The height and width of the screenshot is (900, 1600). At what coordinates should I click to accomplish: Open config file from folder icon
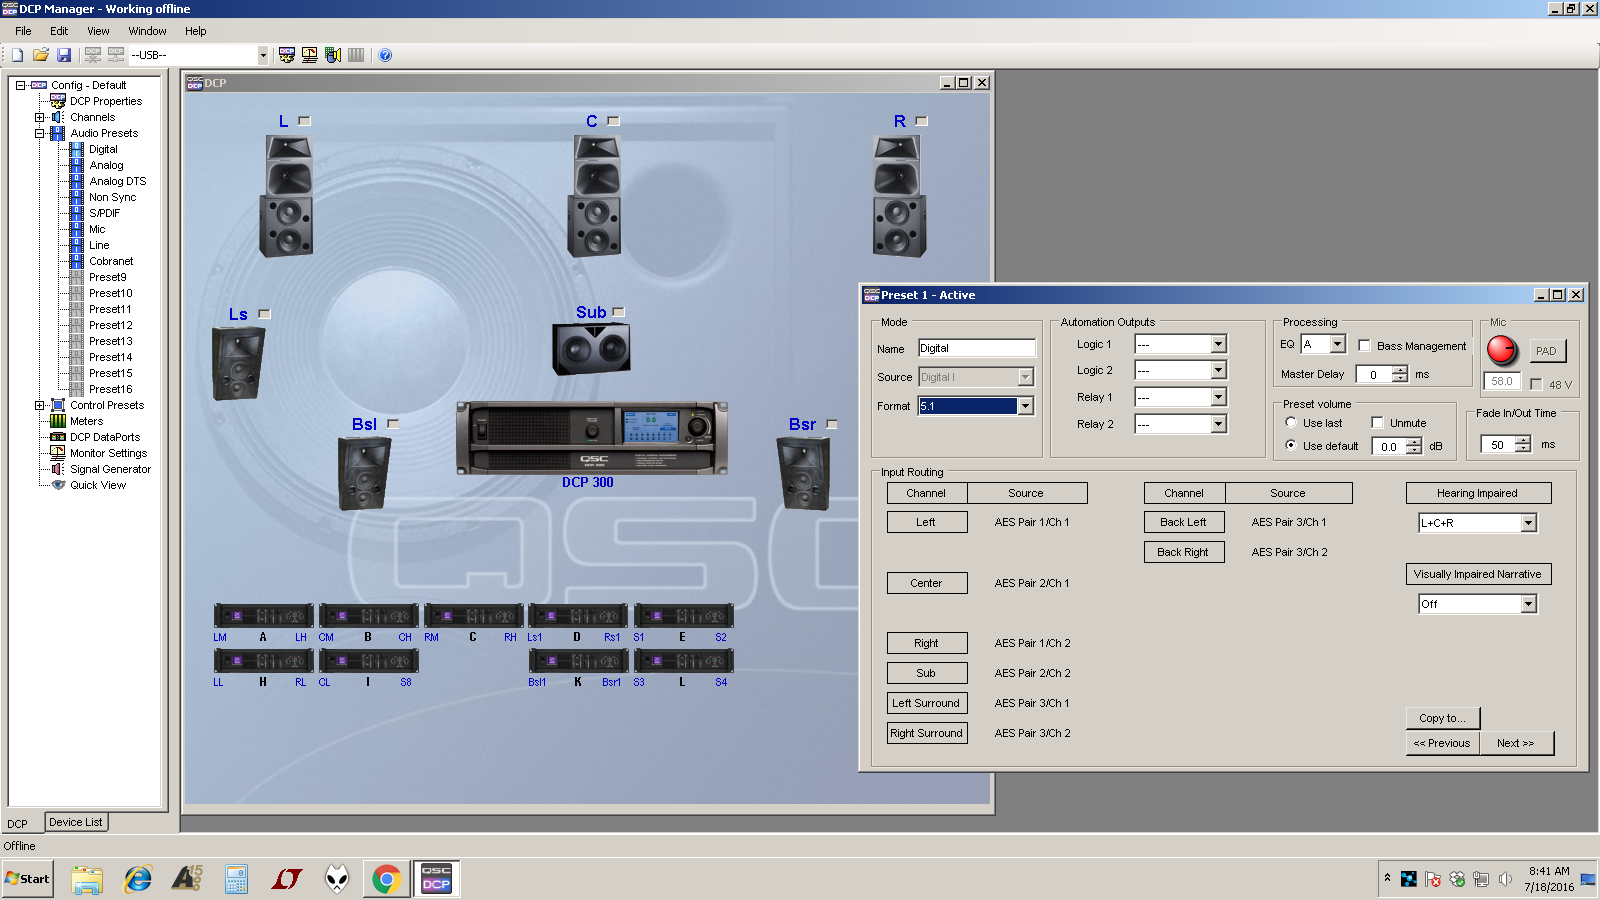[41, 55]
